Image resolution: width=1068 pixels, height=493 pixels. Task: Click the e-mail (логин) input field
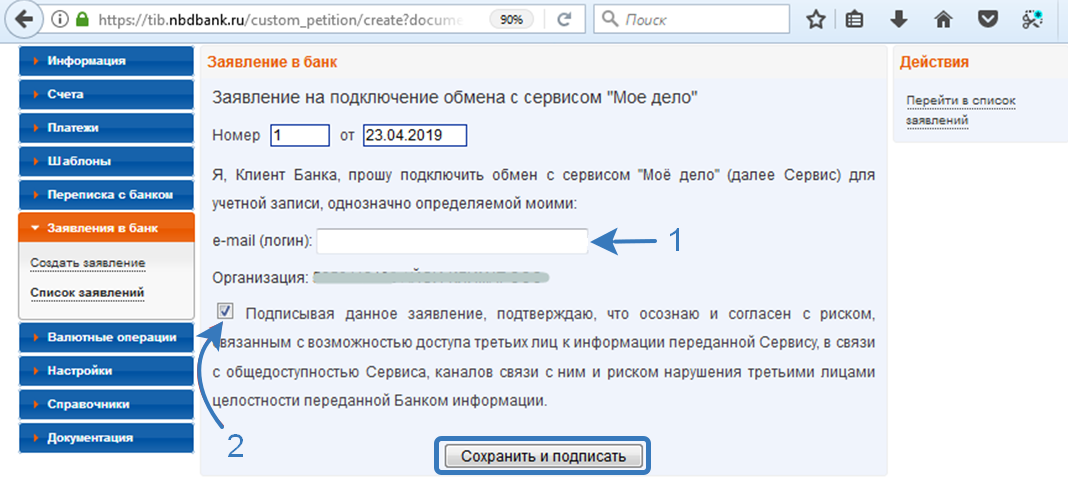(452, 241)
